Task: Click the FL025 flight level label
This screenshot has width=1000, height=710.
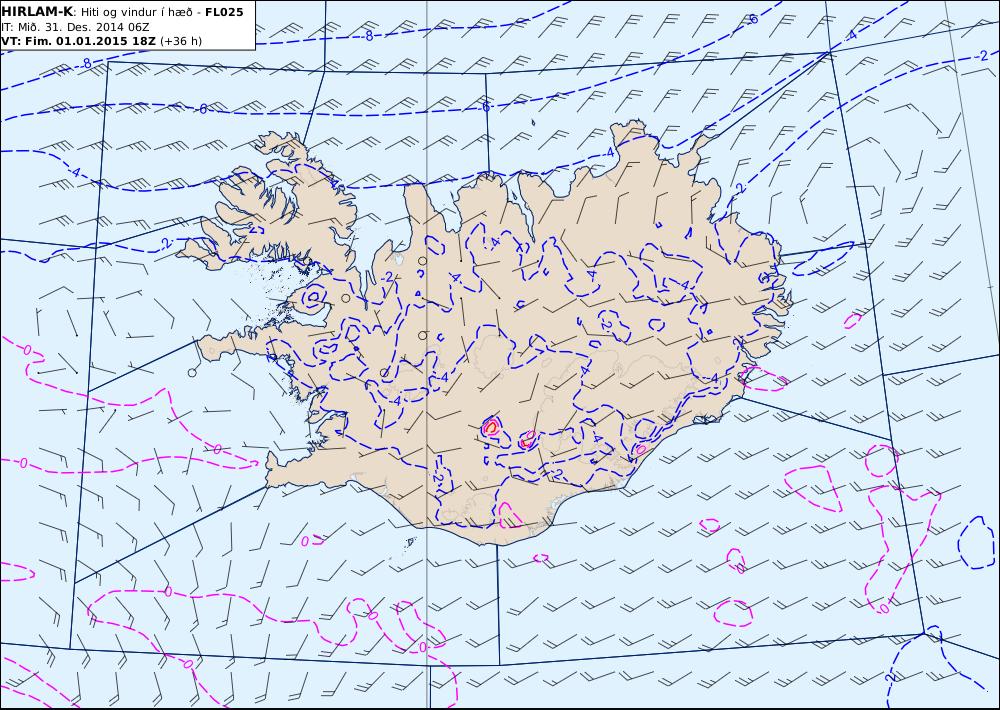Action: coord(224,12)
